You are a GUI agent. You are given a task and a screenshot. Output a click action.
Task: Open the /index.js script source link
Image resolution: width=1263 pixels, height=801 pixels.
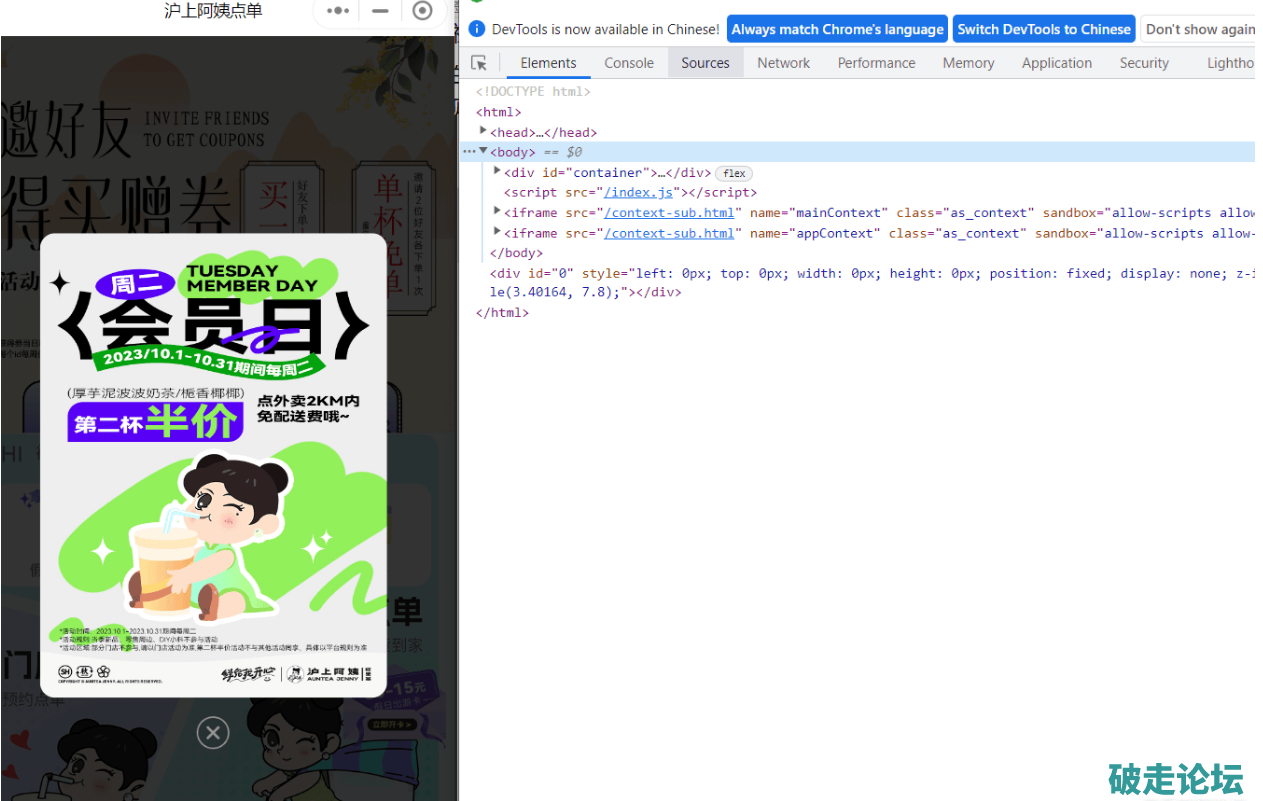tap(641, 193)
